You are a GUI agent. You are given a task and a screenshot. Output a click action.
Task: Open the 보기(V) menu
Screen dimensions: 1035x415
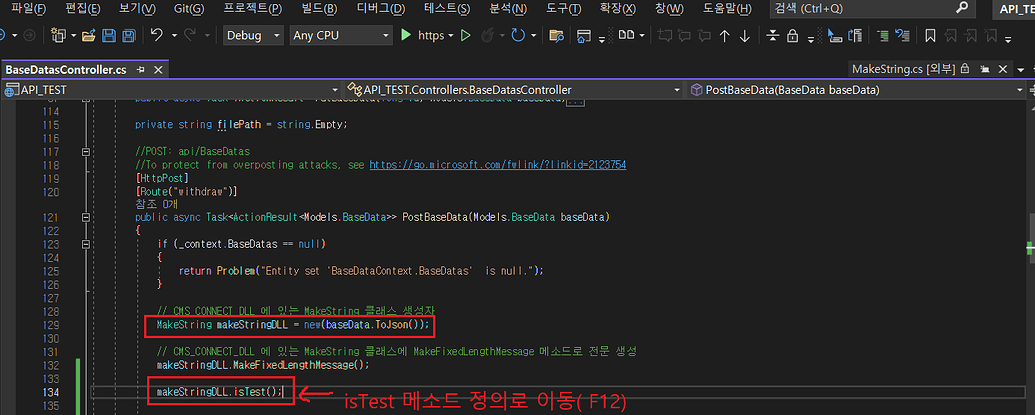(137, 9)
